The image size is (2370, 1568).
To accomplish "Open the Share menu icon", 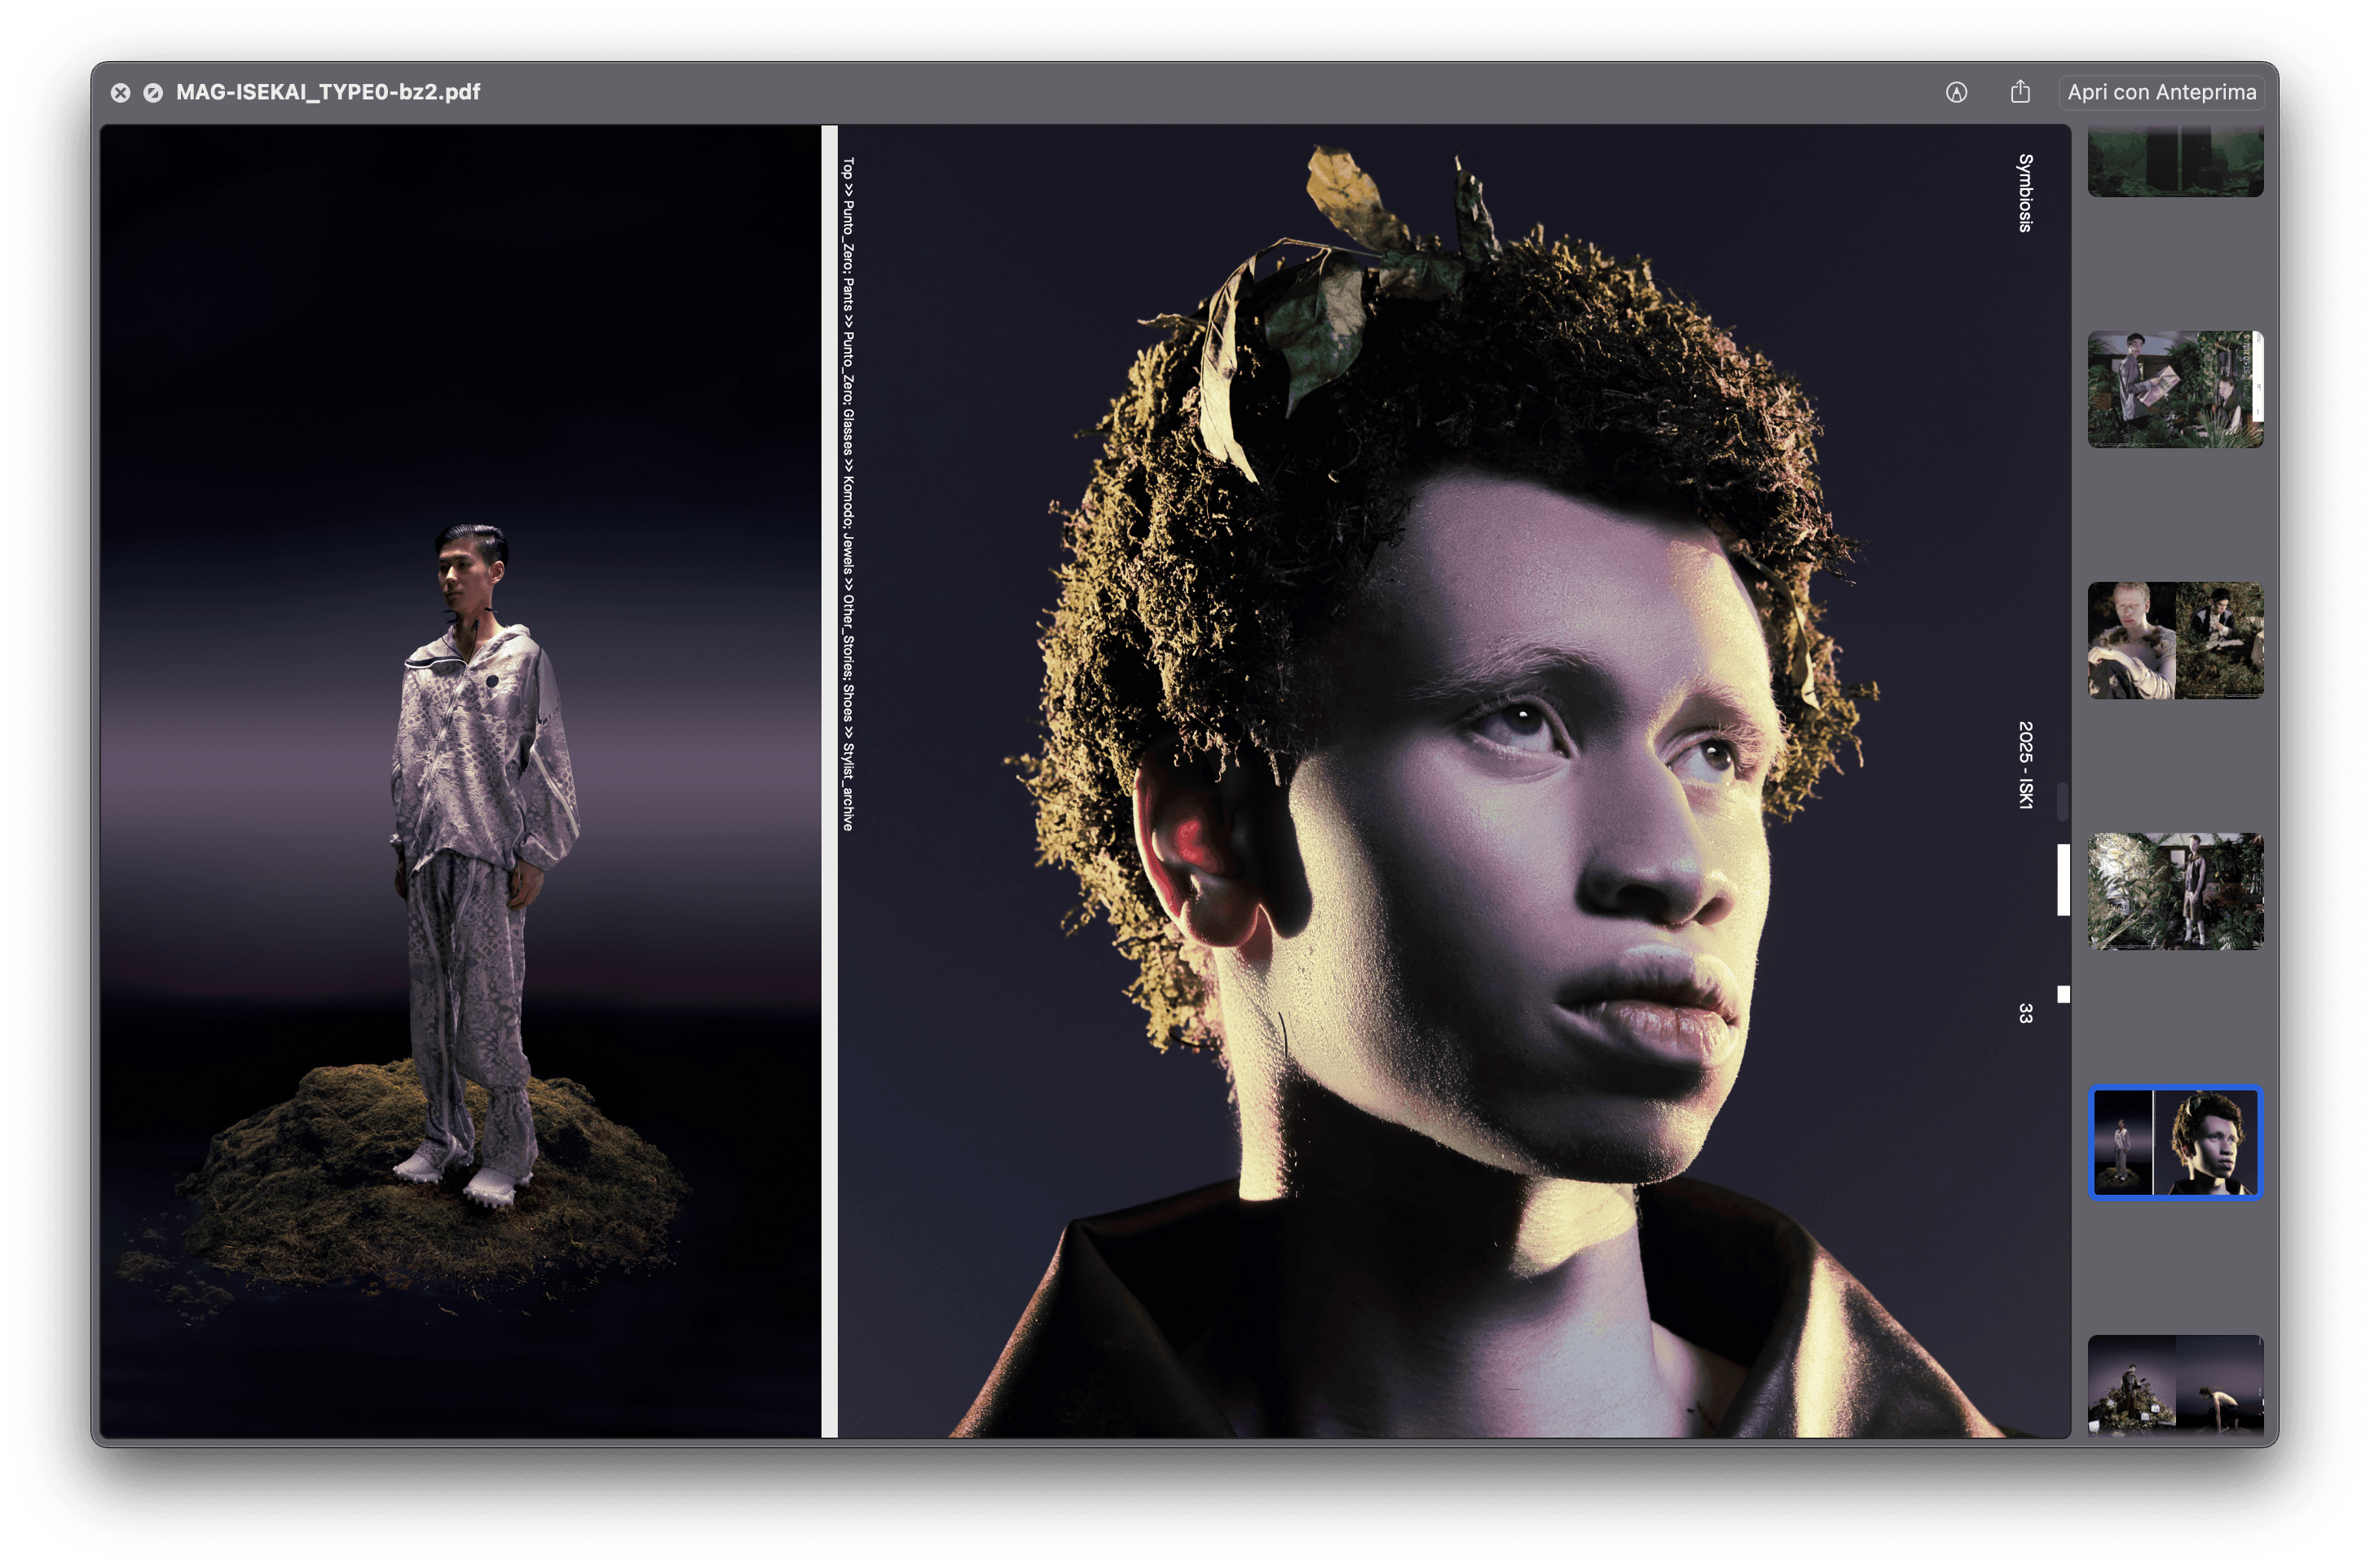I will 2020,92.
